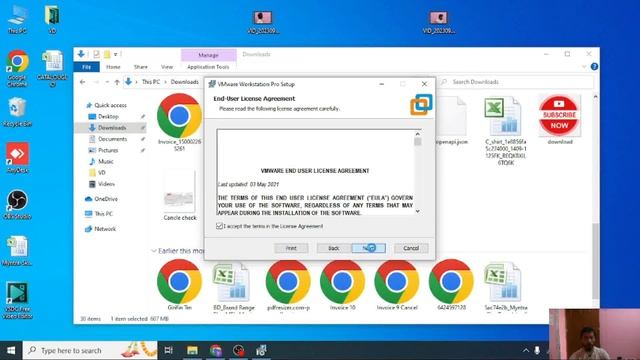
Task: Open the Cancle check image file
Action: tap(180, 197)
